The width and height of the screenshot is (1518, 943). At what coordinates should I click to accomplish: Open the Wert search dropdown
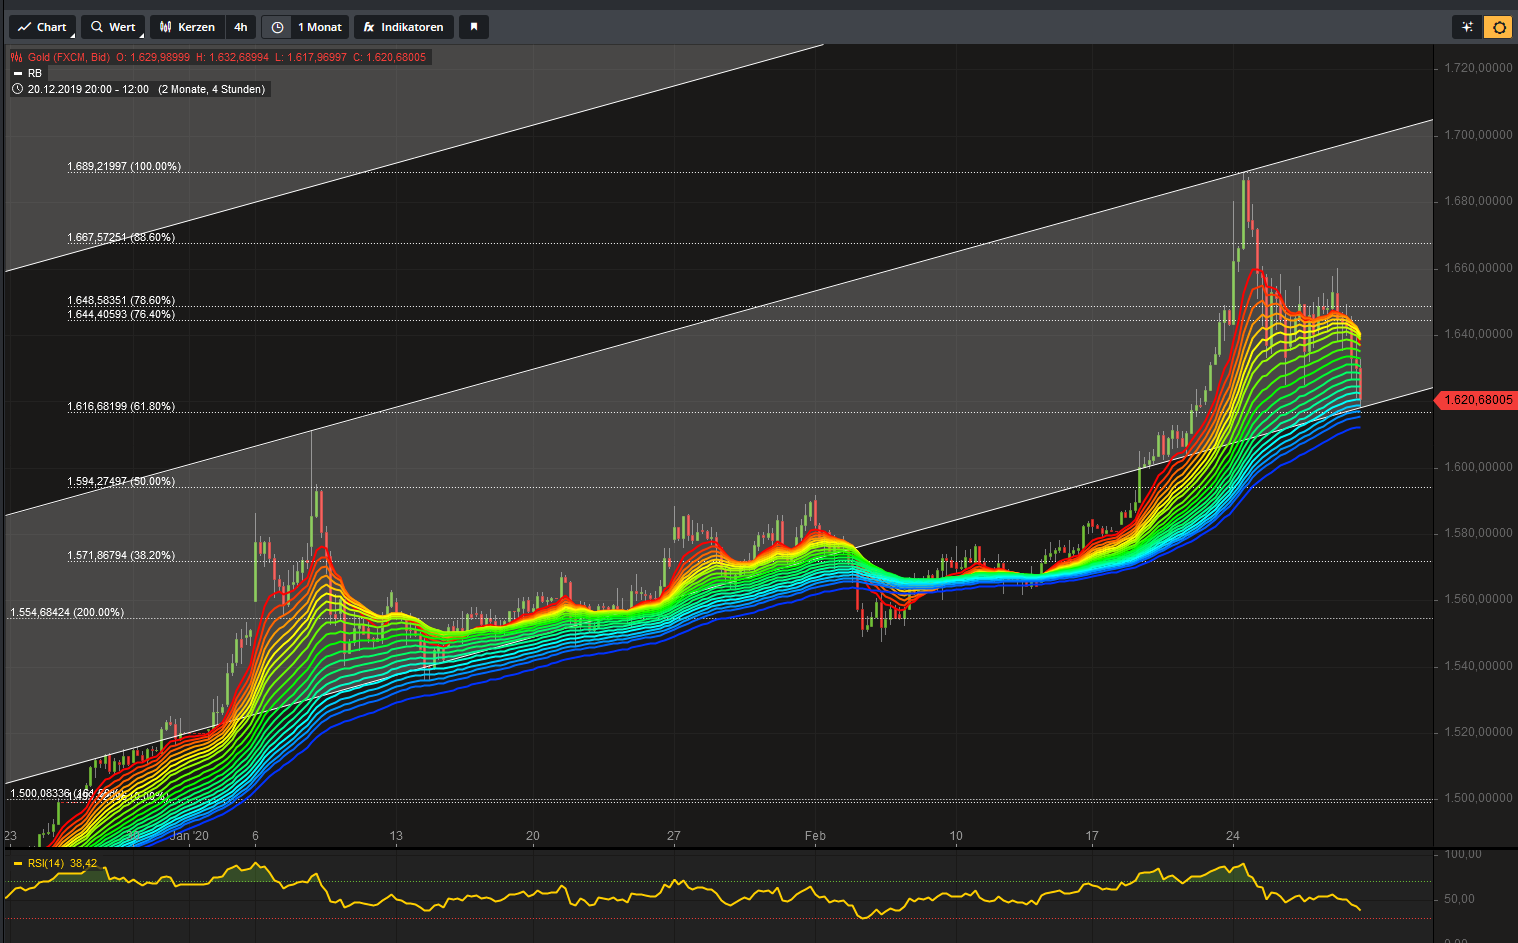tap(113, 27)
